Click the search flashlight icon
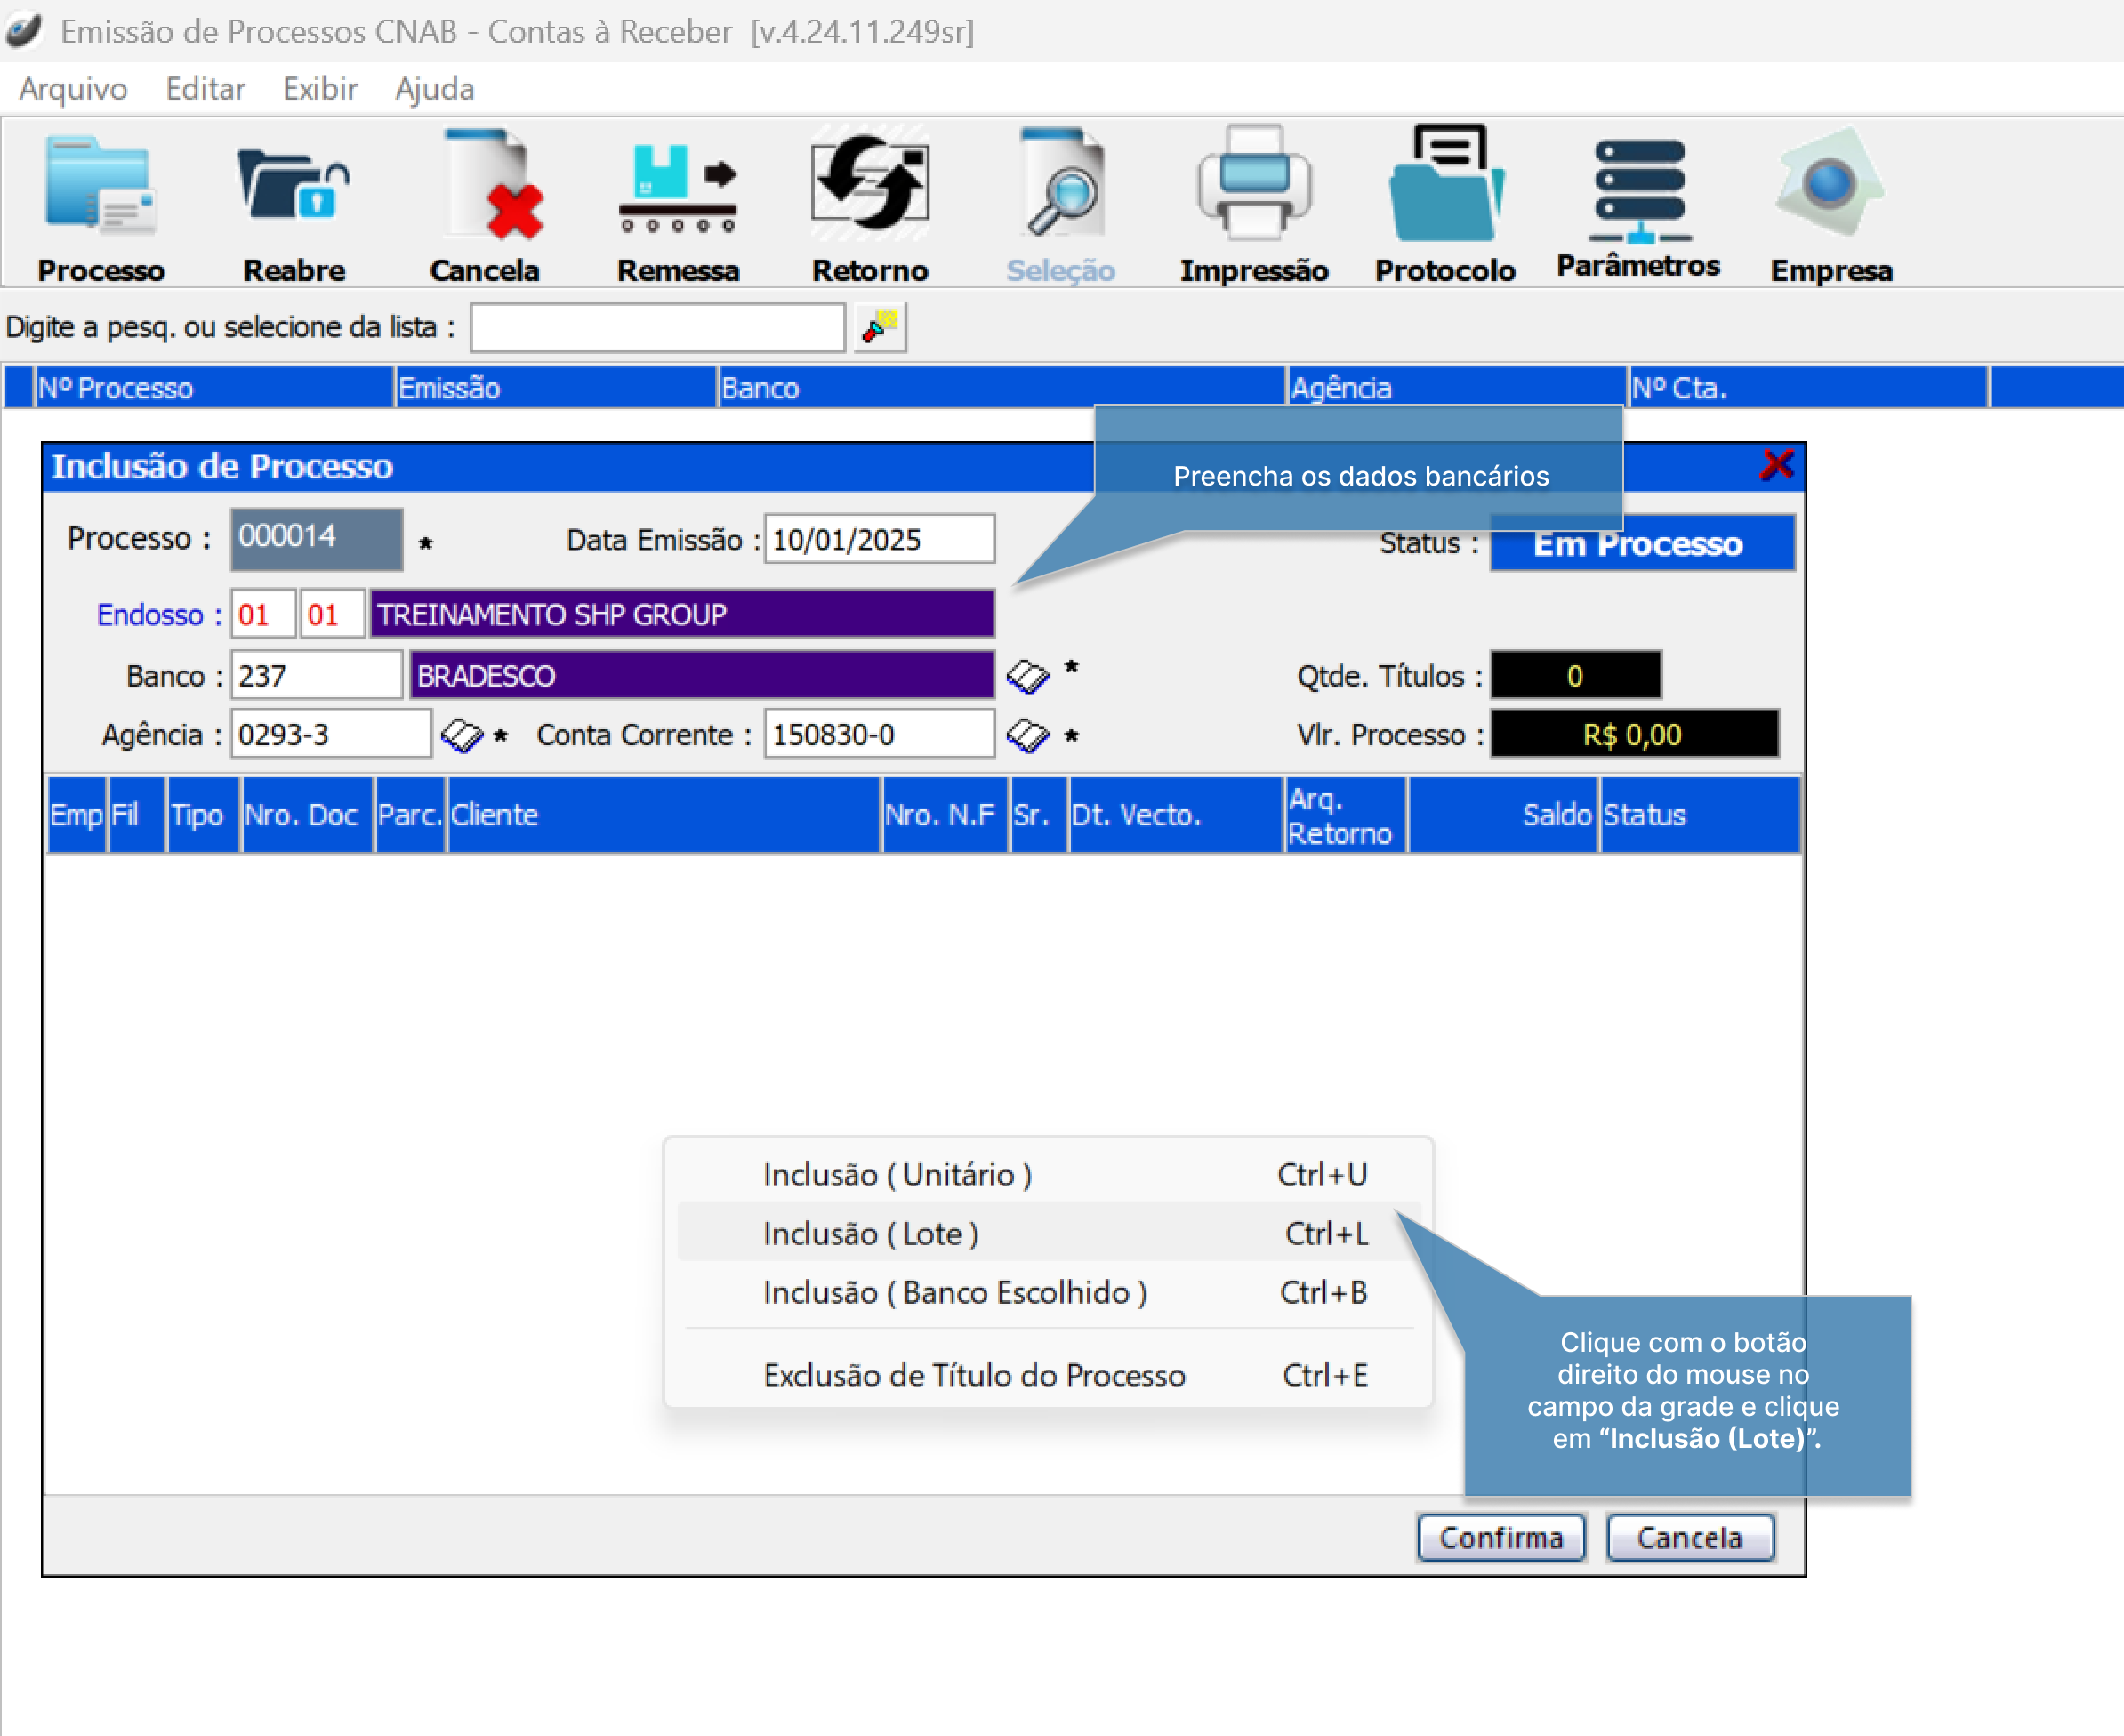The image size is (2124, 1736). (880, 328)
